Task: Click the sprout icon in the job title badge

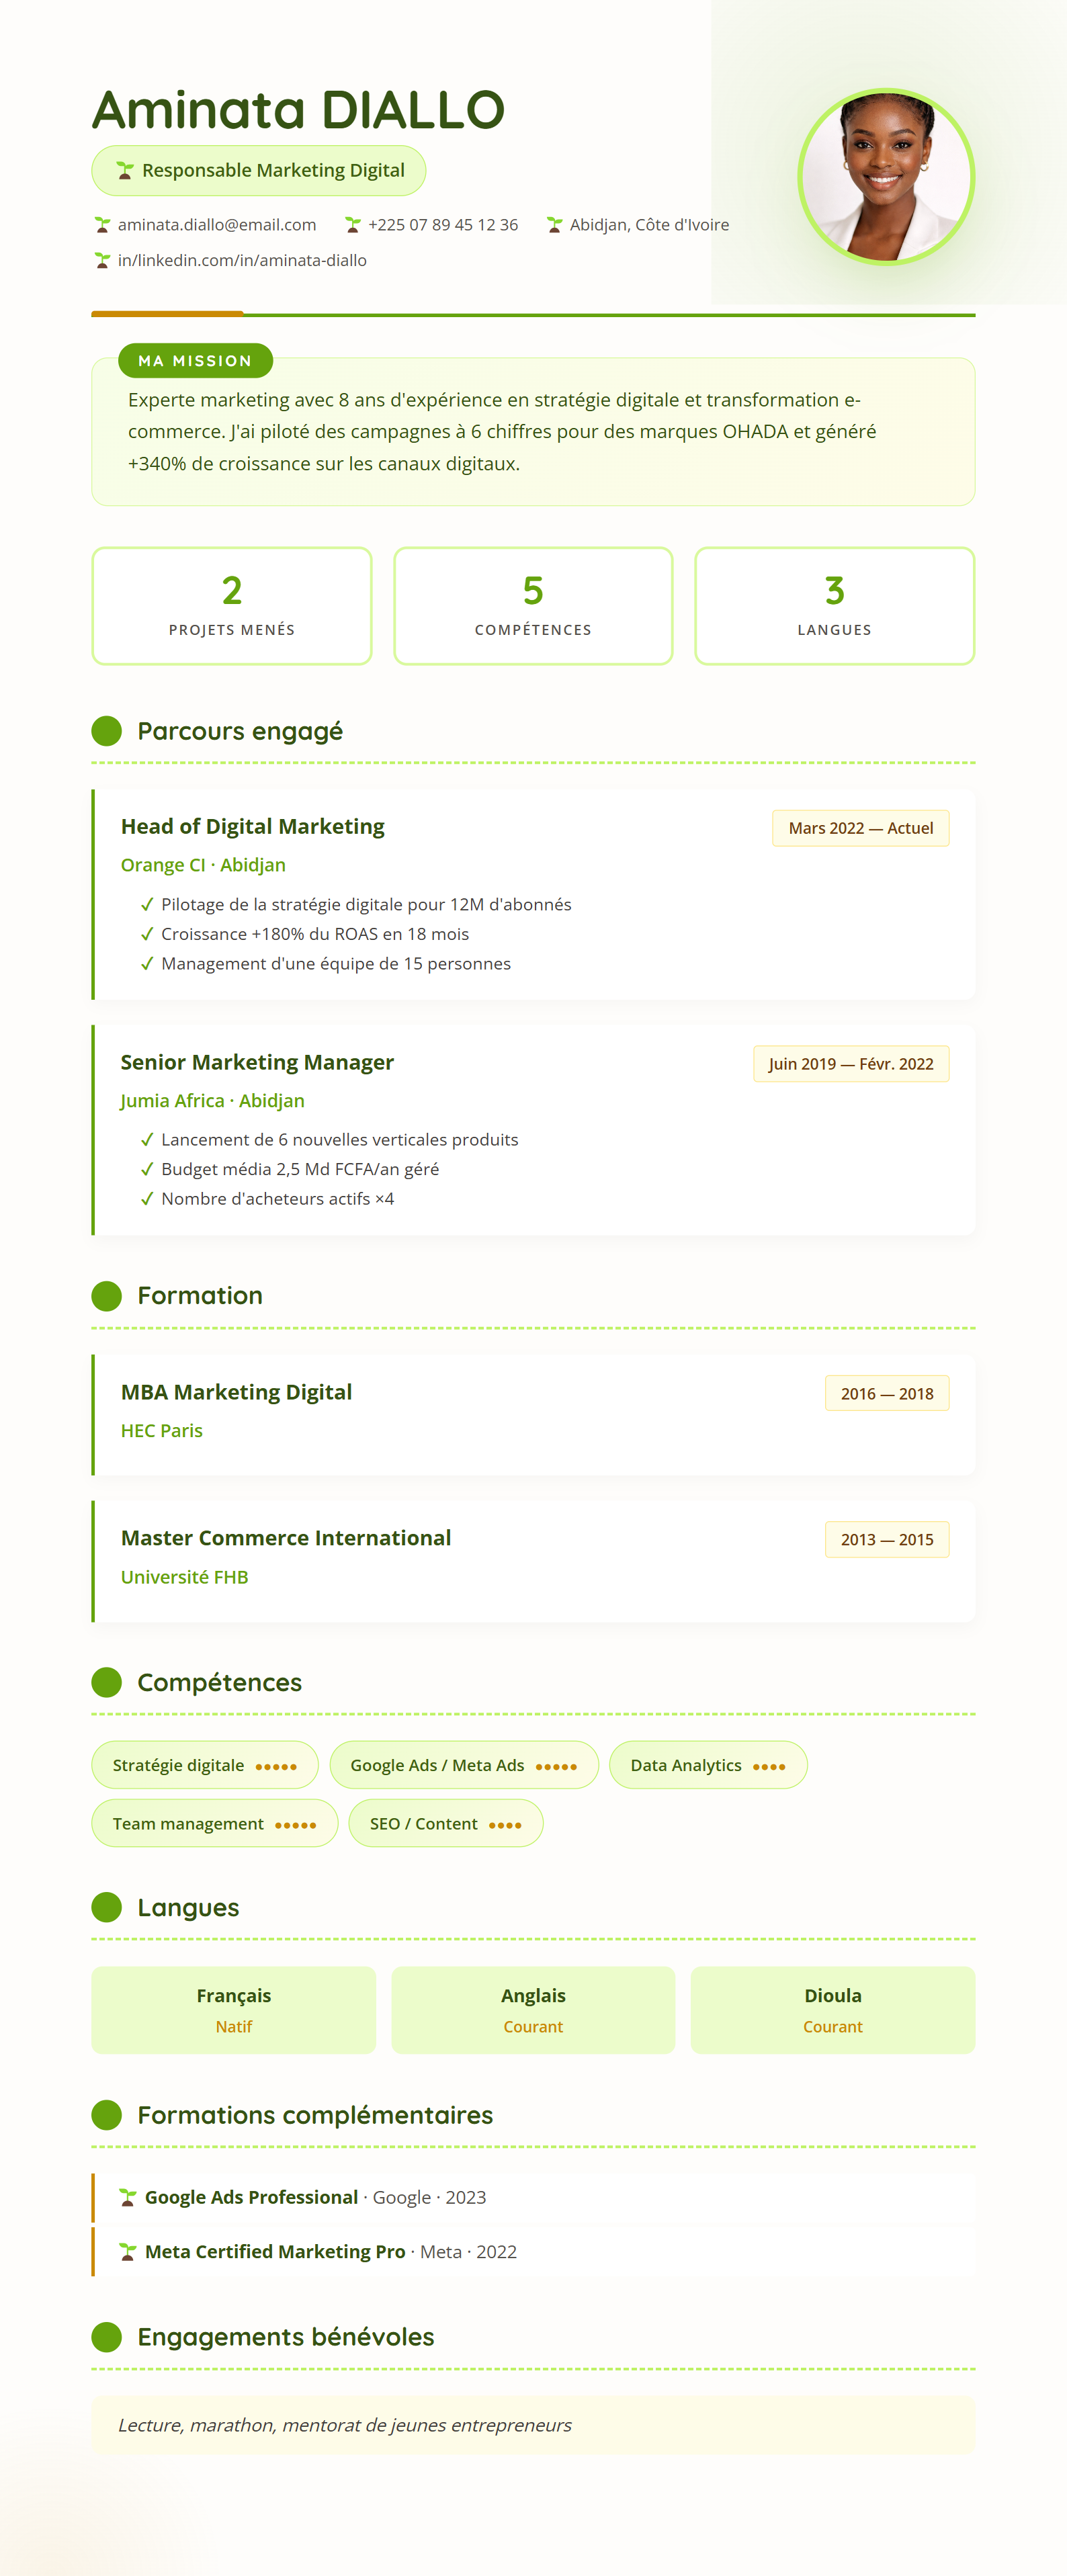Action: [x=125, y=171]
